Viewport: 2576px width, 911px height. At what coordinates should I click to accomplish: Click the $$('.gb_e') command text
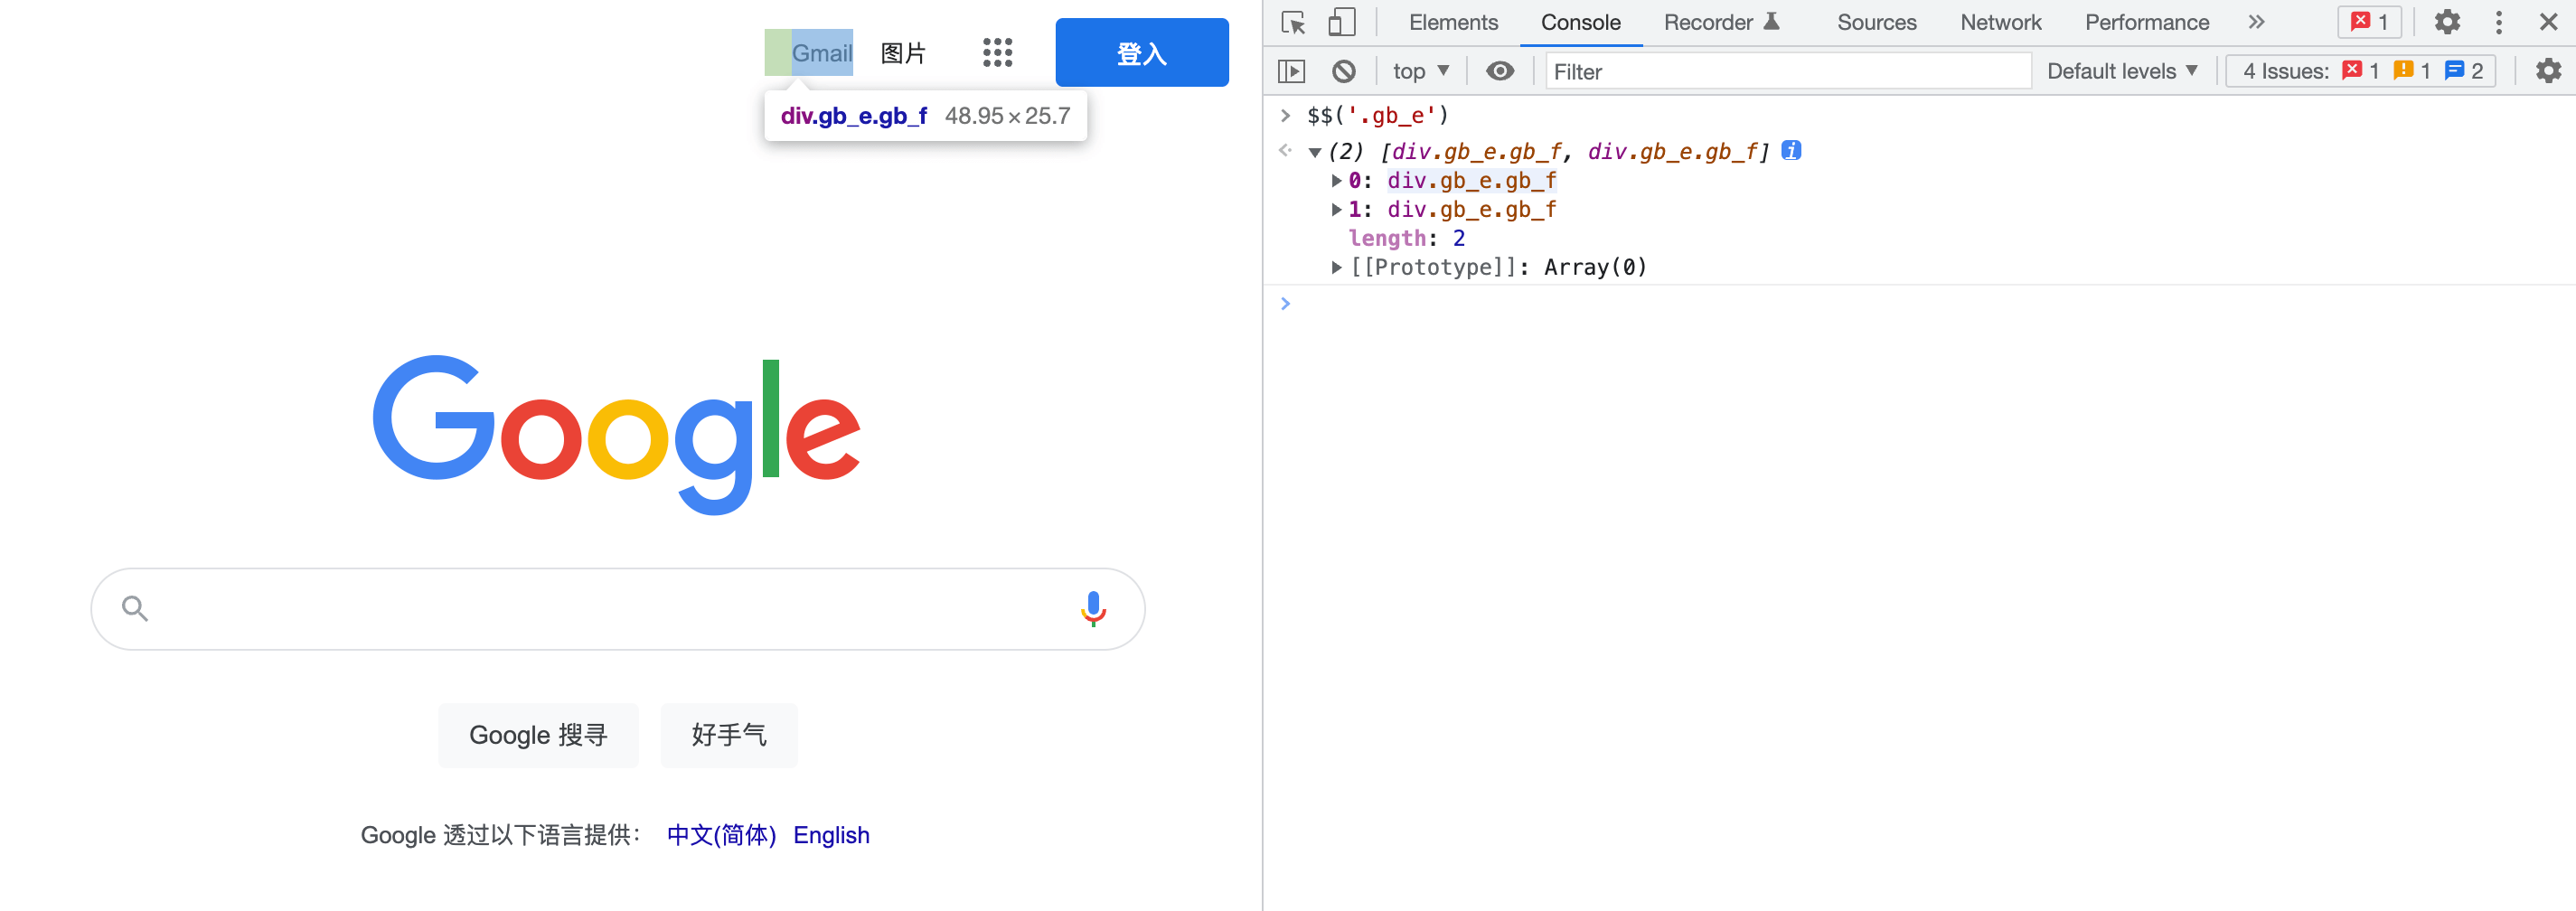click(x=1378, y=116)
